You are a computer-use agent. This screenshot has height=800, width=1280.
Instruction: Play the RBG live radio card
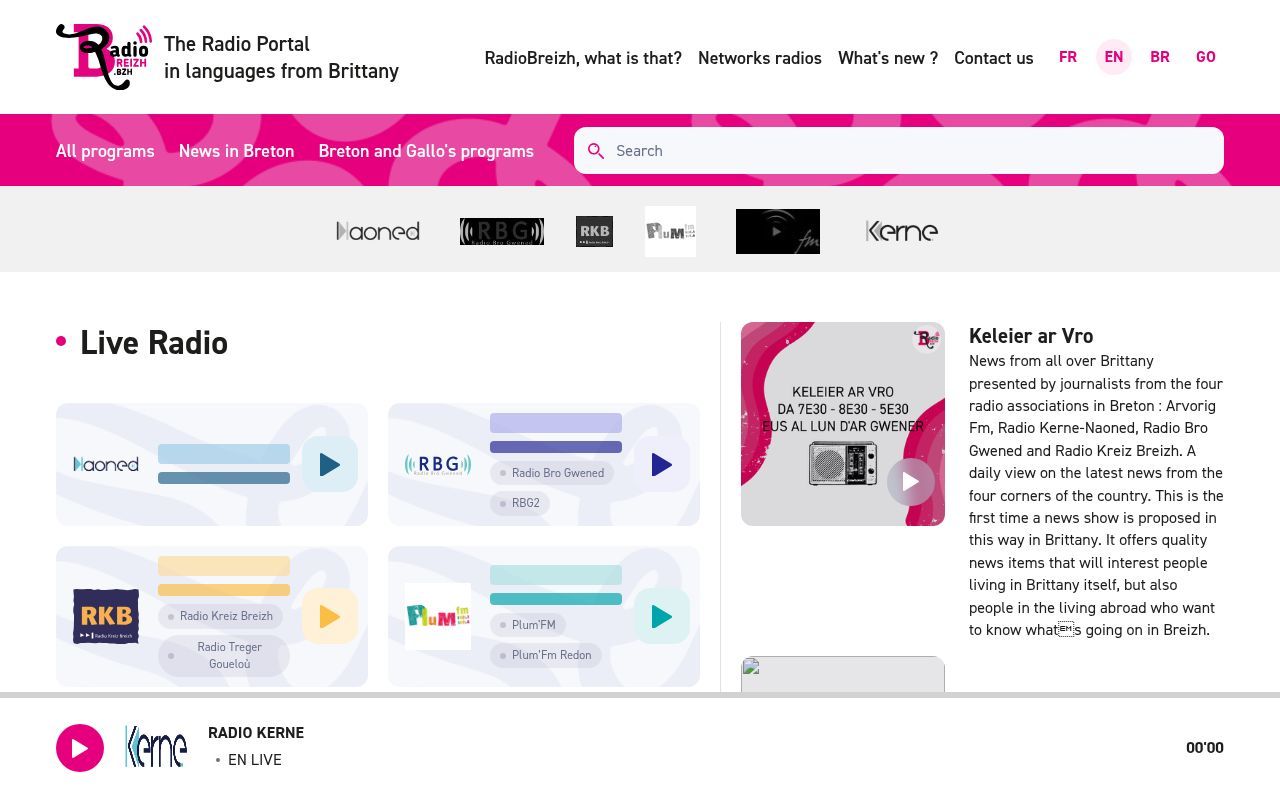point(662,464)
